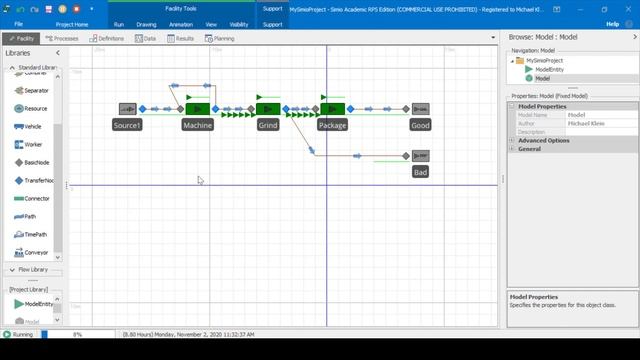Screen dimensions: 640x360
Task: Stop the simulation with the red stop icon
Action: click(76, 9)
